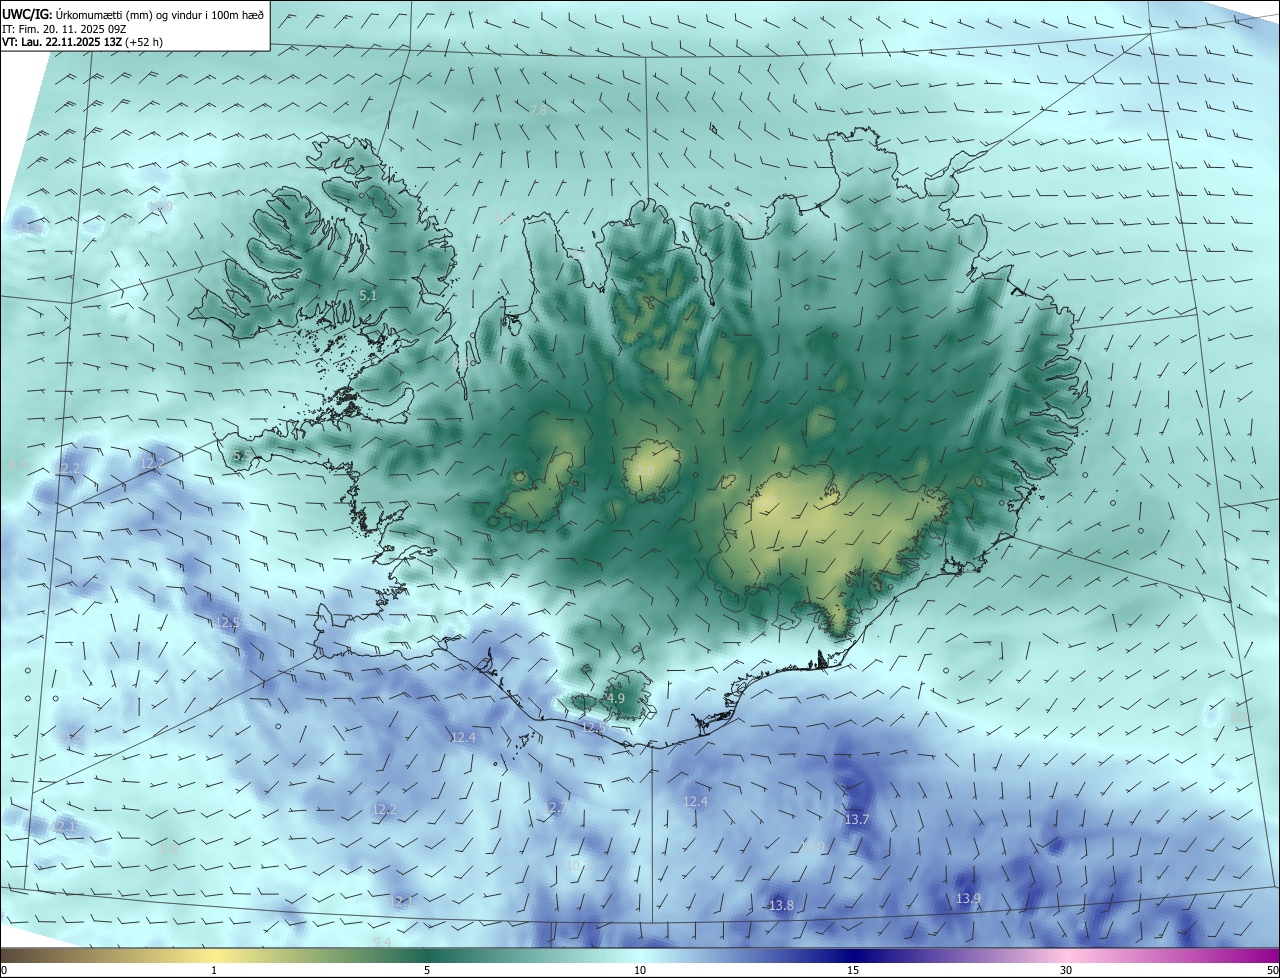
Task: Select the 13.9 precipitable water value label
Action: point(968,899)
